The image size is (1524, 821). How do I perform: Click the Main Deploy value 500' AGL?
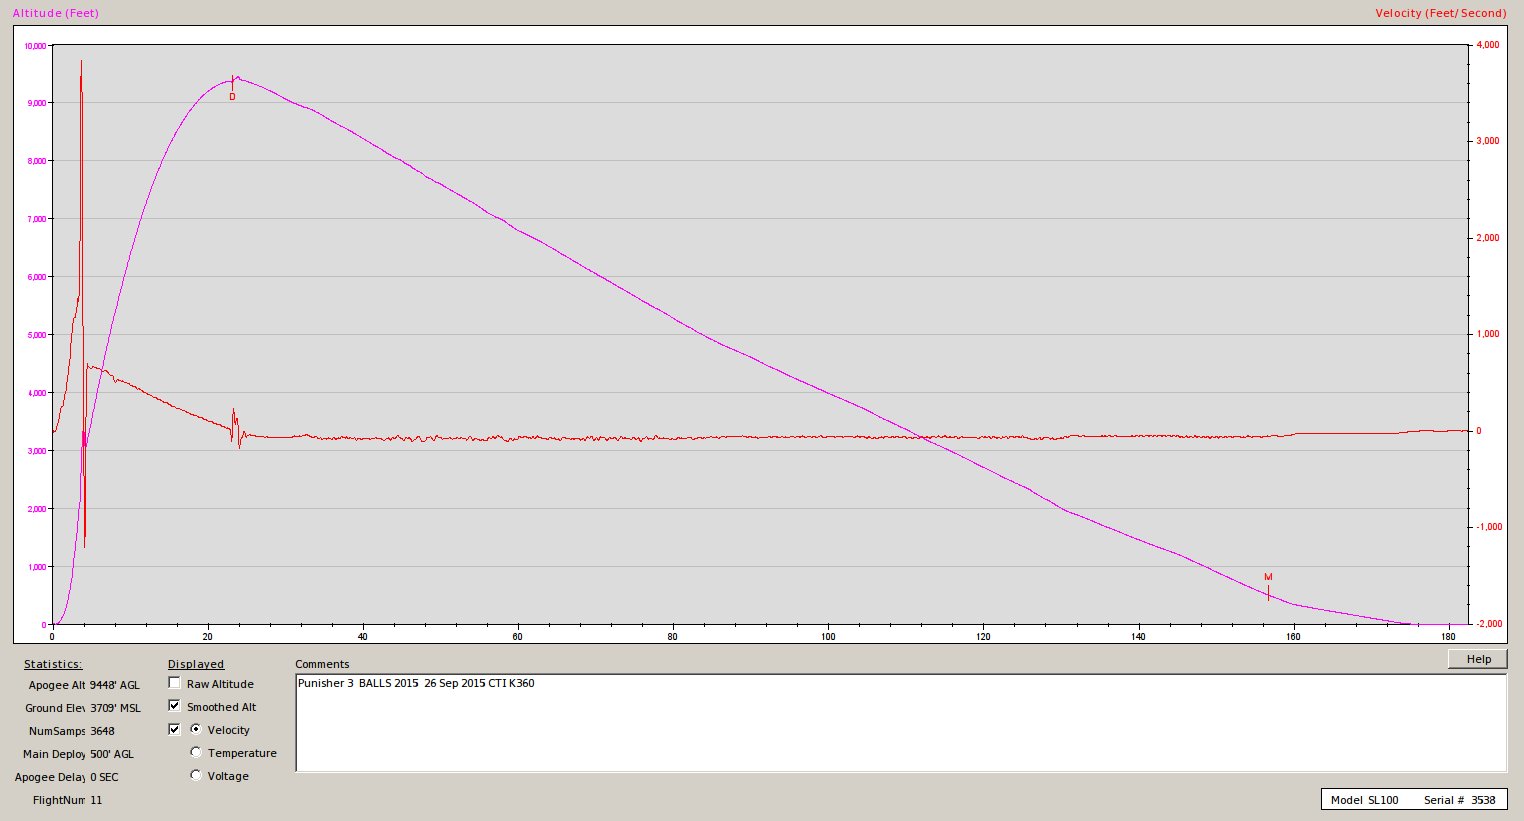click(112, 754)
